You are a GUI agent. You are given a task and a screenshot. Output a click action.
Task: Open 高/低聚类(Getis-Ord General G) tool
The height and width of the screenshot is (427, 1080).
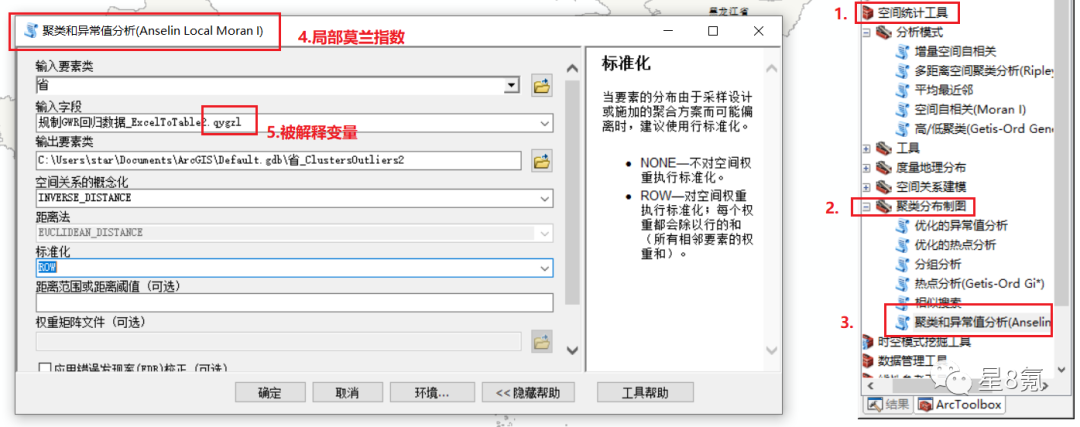[984, 128]
